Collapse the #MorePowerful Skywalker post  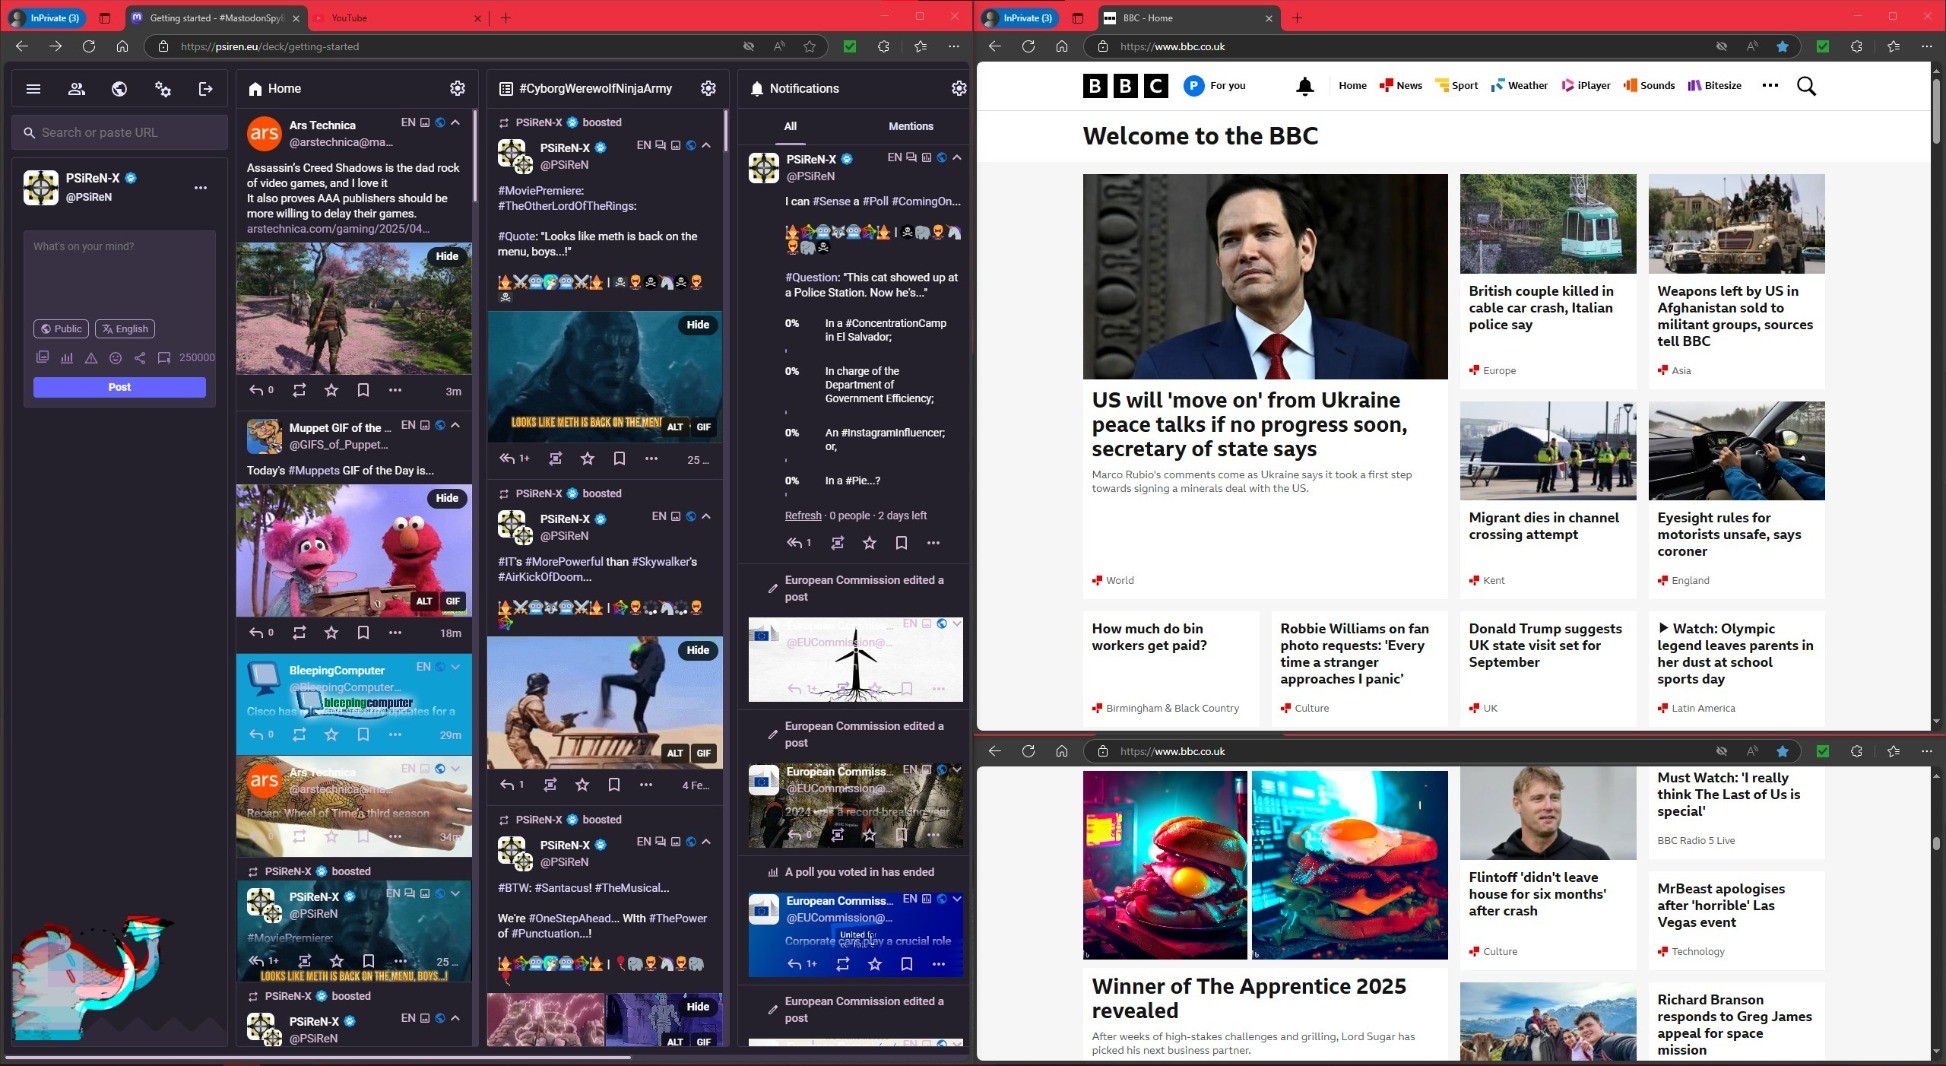[x=706, y=516]
